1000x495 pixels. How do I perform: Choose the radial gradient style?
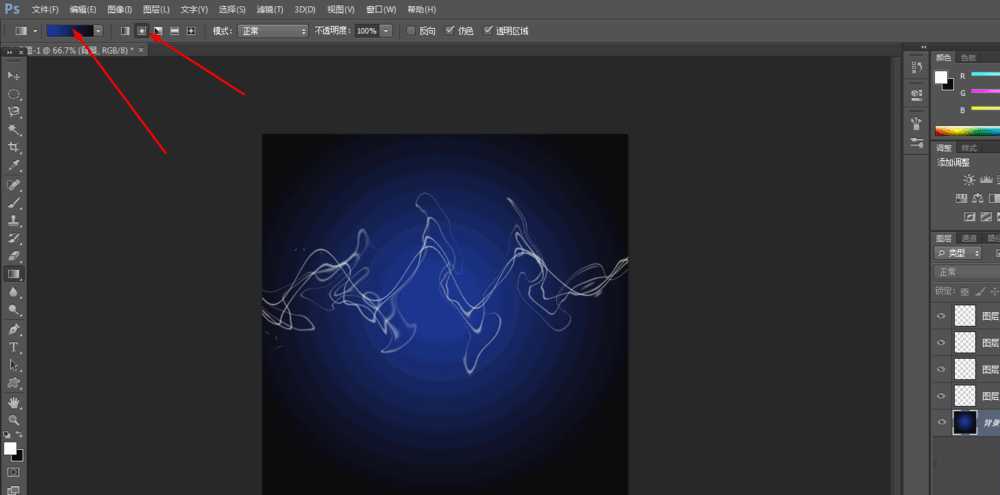click(142, 31)
